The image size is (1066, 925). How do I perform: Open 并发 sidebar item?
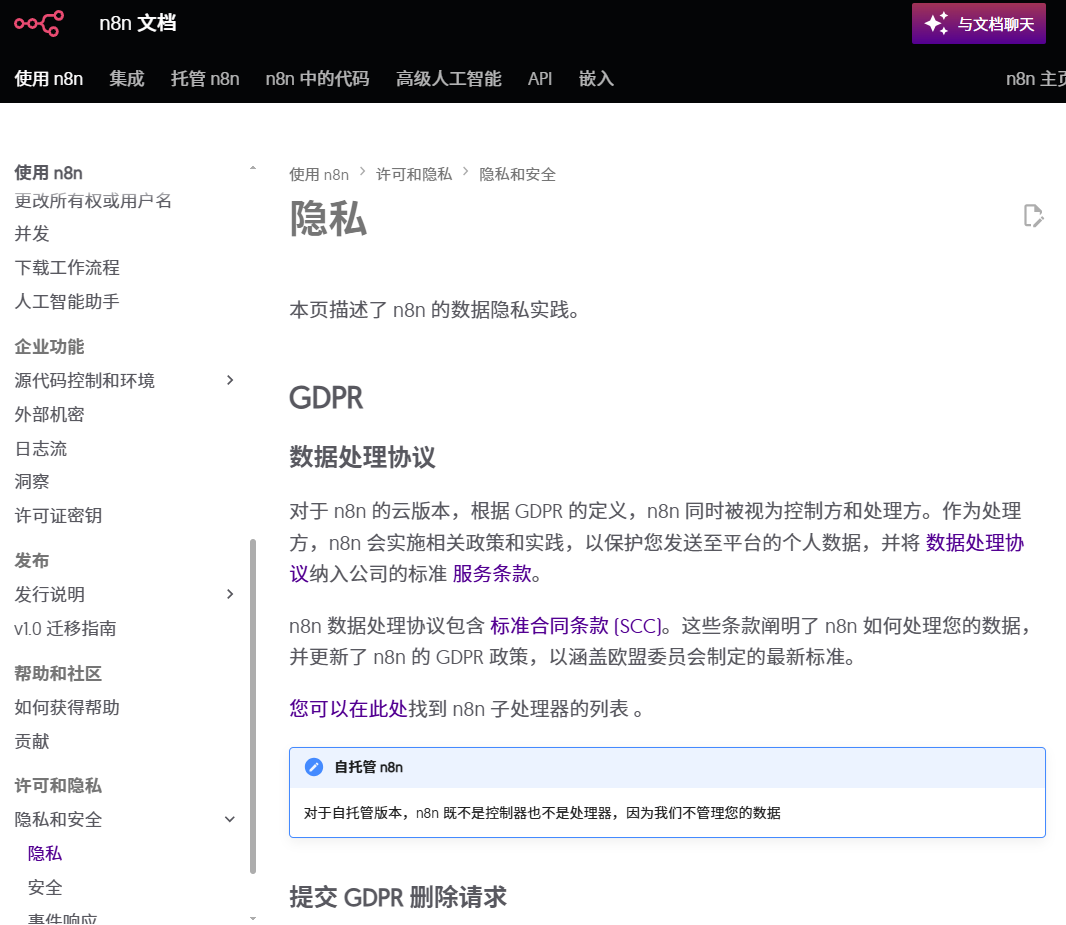32,234
